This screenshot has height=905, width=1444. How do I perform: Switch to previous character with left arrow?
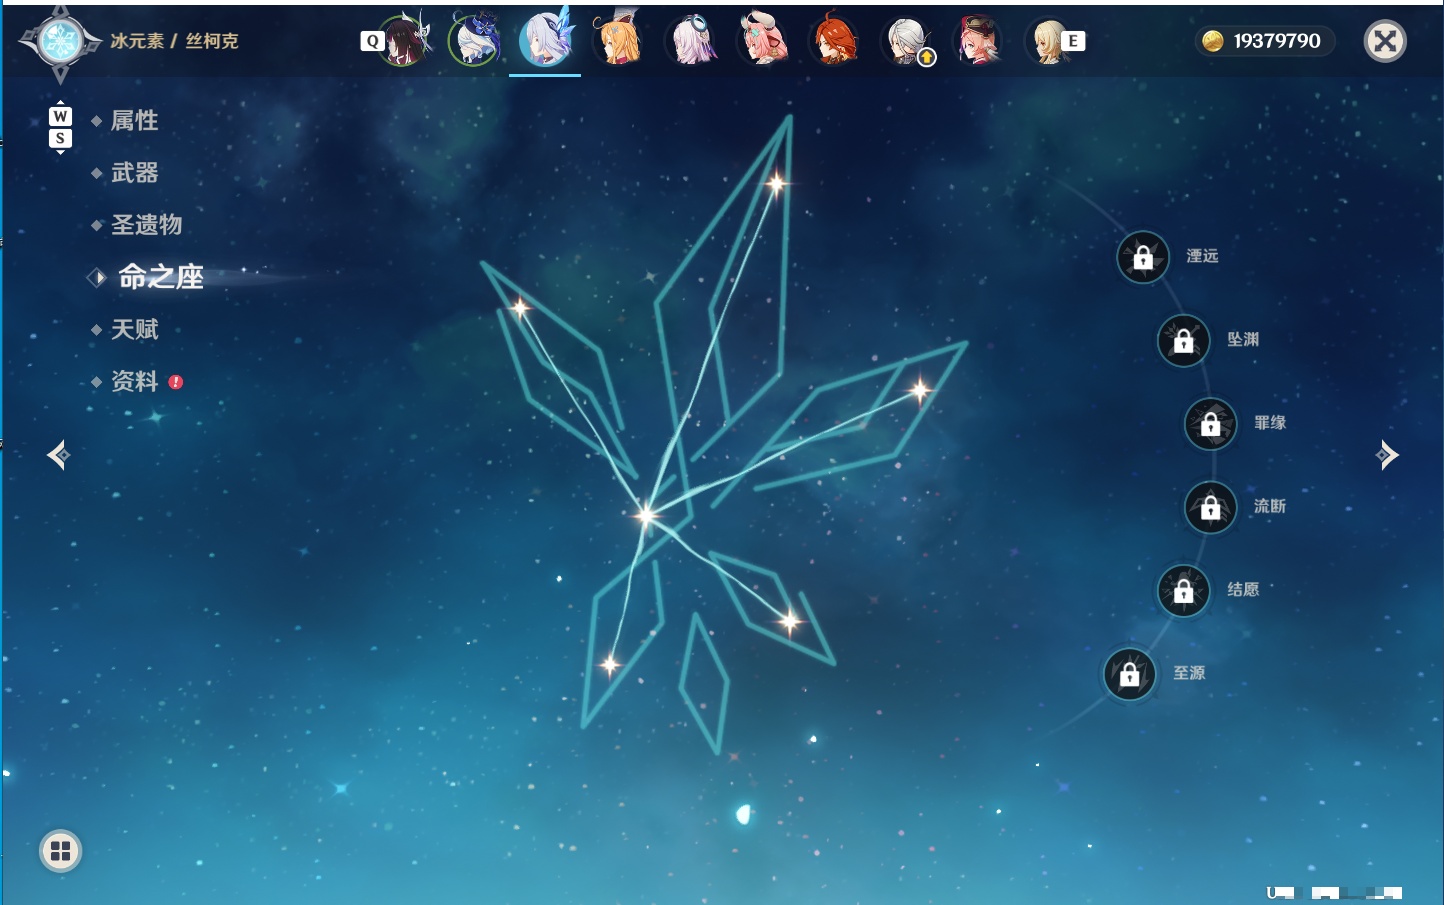59,455
